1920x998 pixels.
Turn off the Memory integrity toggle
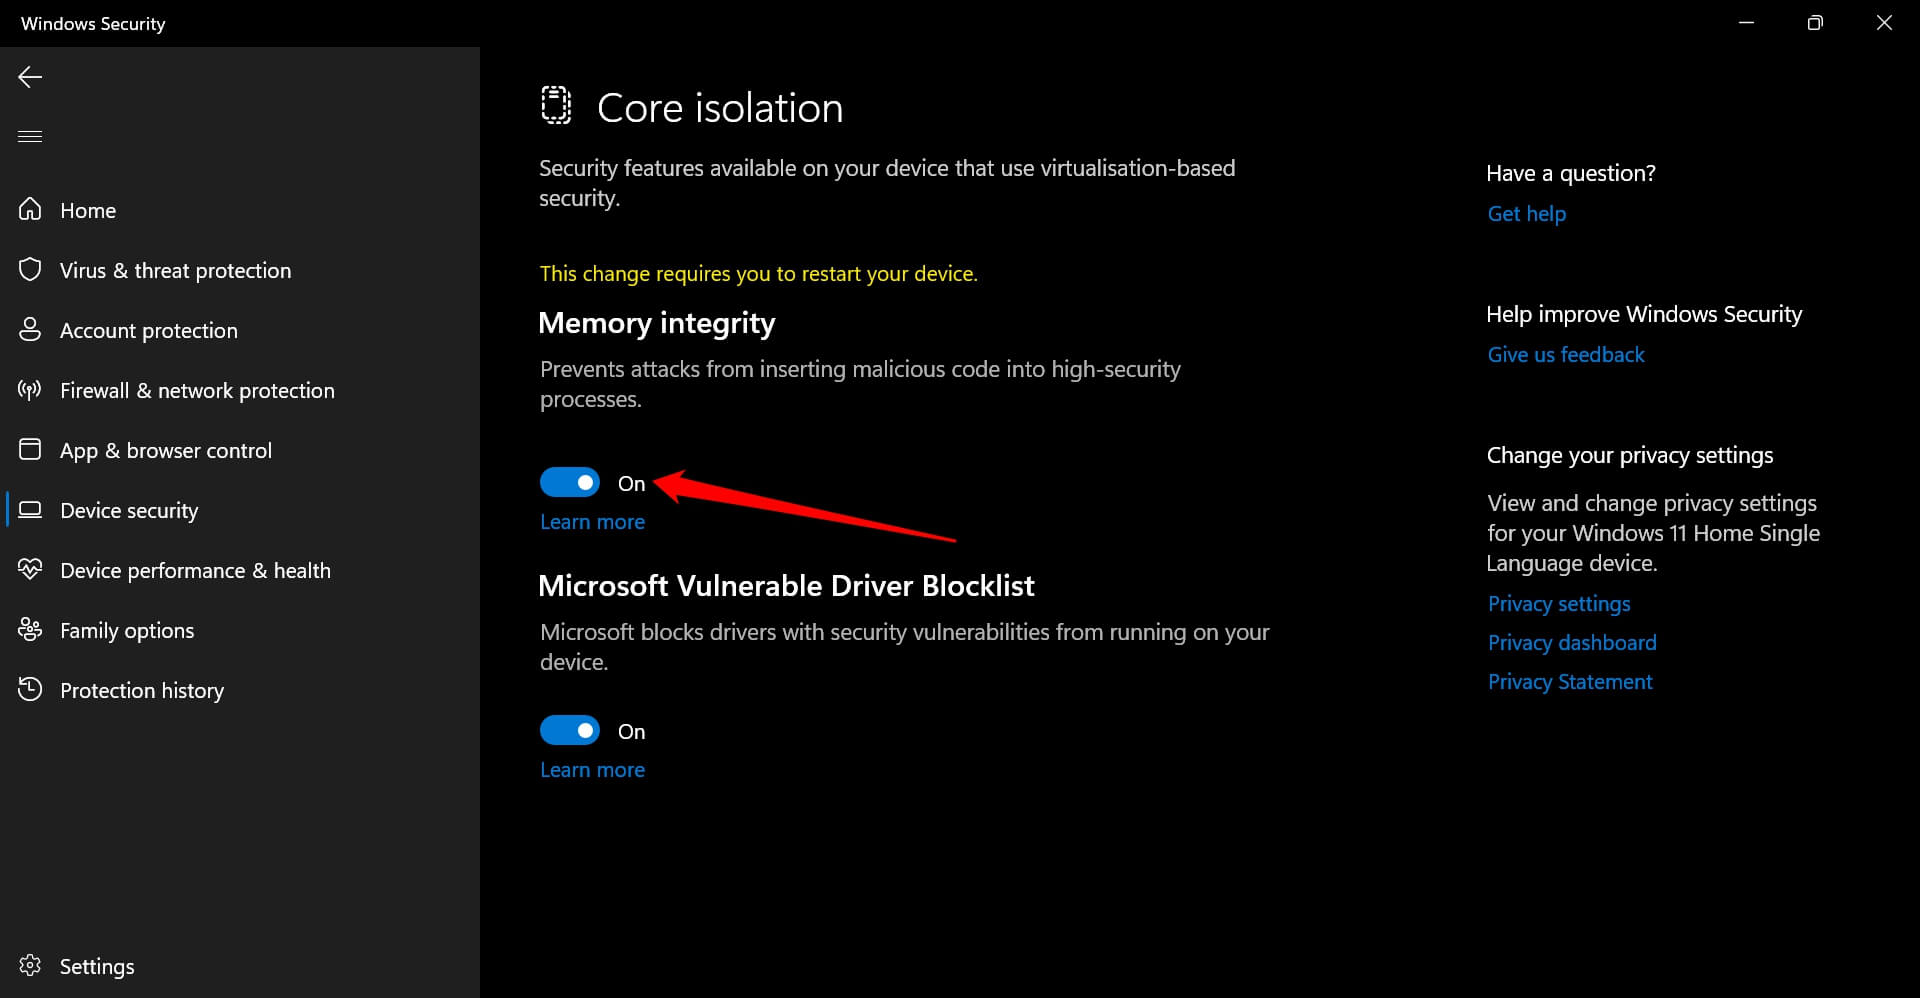coord(570,482)
